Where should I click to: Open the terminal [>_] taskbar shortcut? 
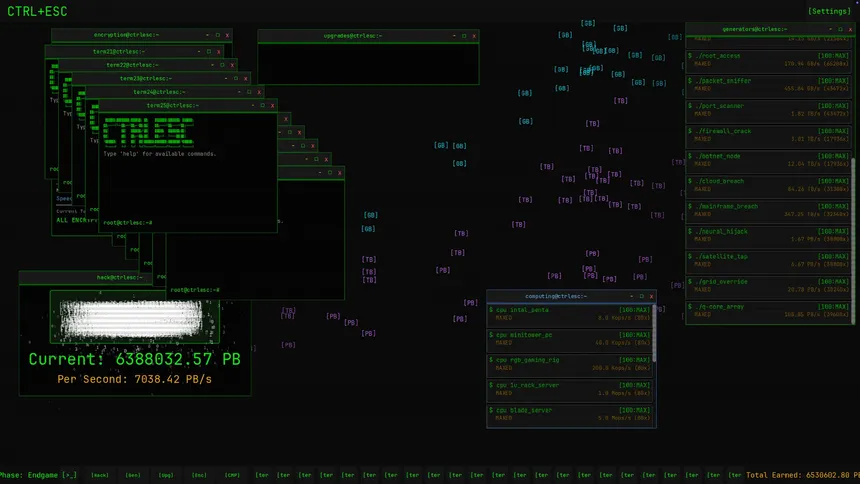click(69, 475)
